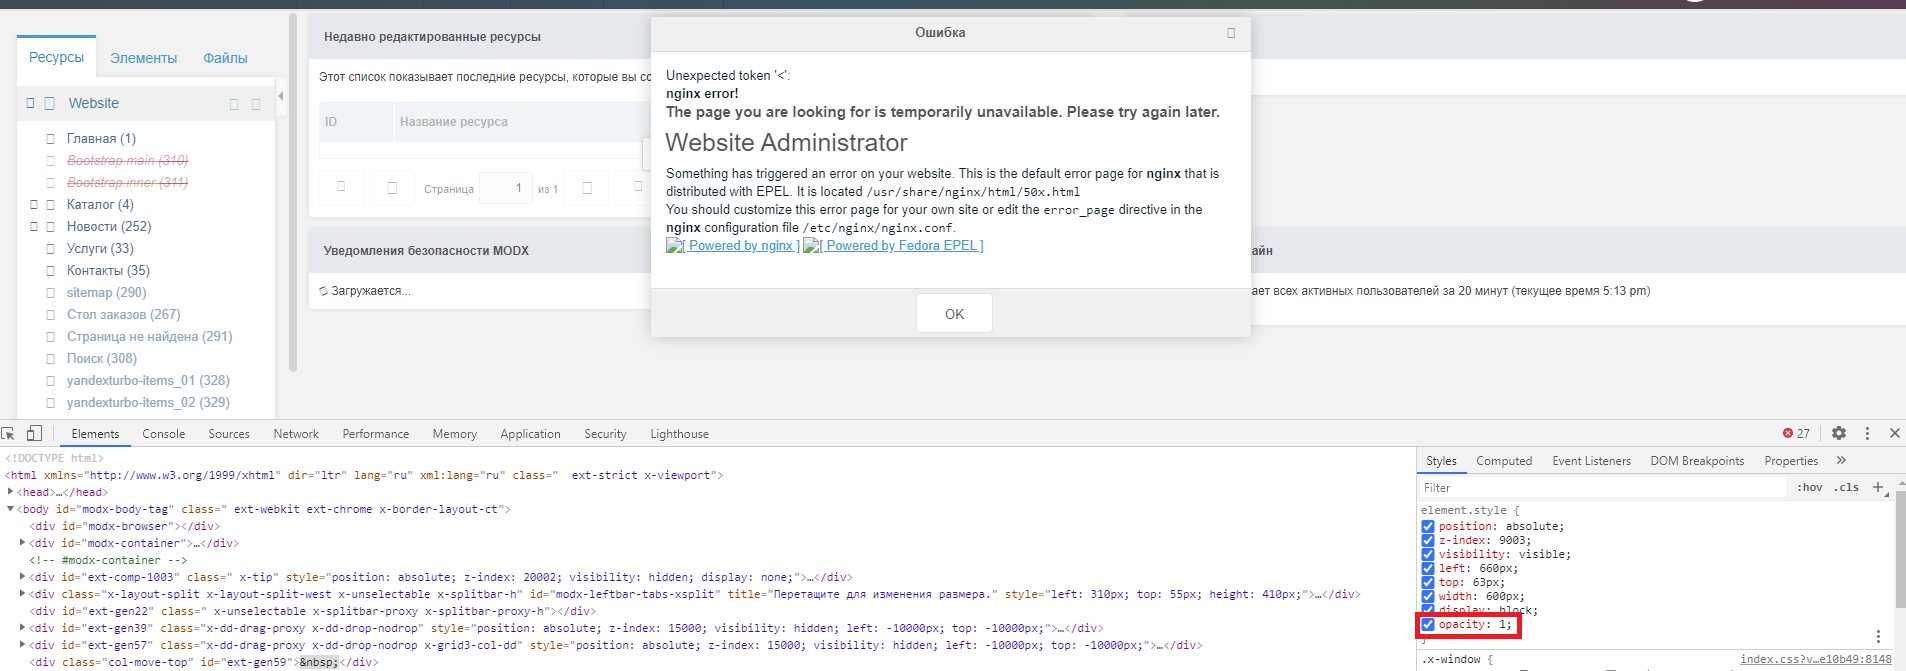This screenshot has height=671, width=1906.
Task: Expand the Каталог (4) tree node
Action: [x=34, y=205]
